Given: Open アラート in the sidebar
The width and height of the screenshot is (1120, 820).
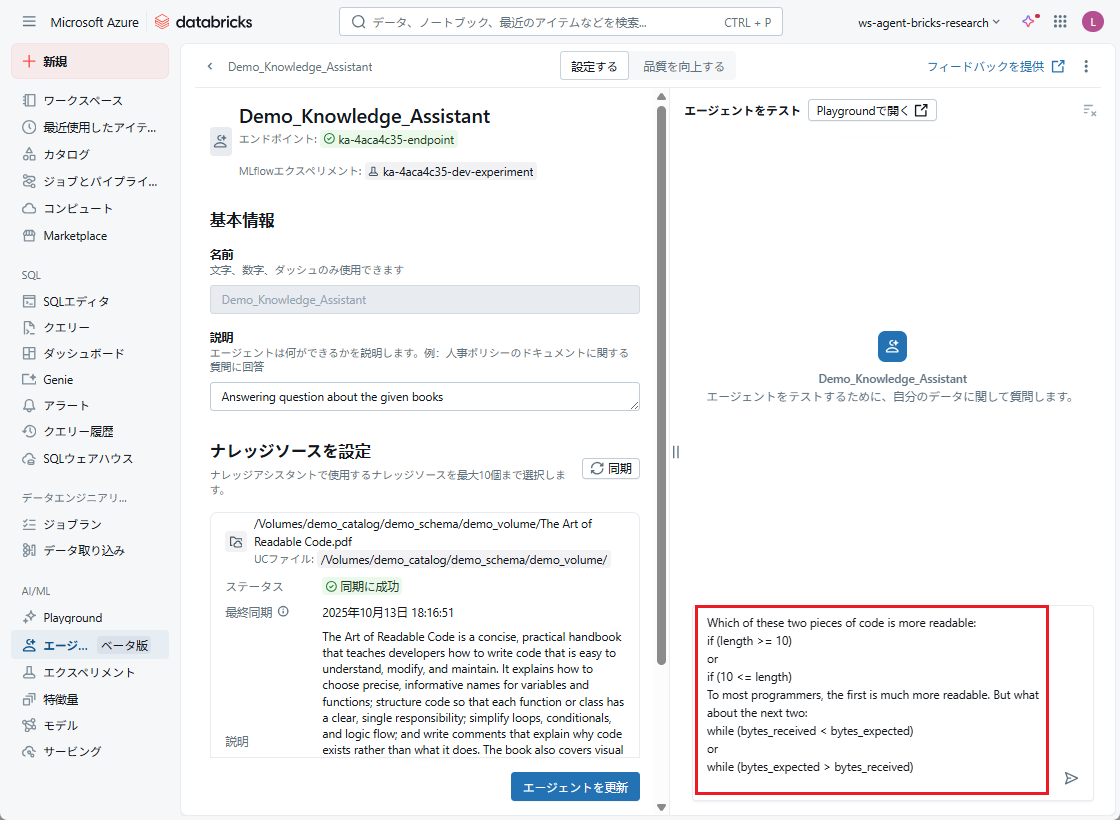Looking at the screenshot, I should tap(90, 406).
